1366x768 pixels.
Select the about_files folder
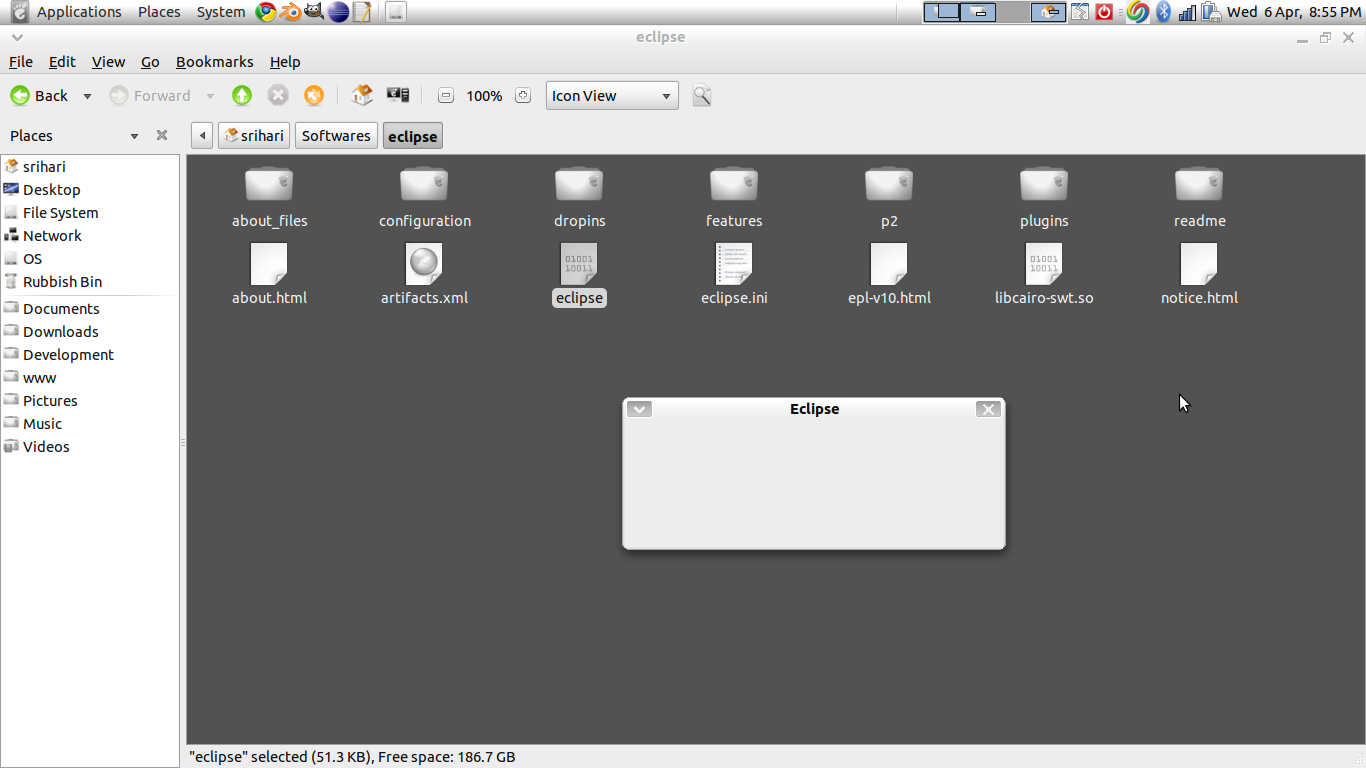click(269, 197)
